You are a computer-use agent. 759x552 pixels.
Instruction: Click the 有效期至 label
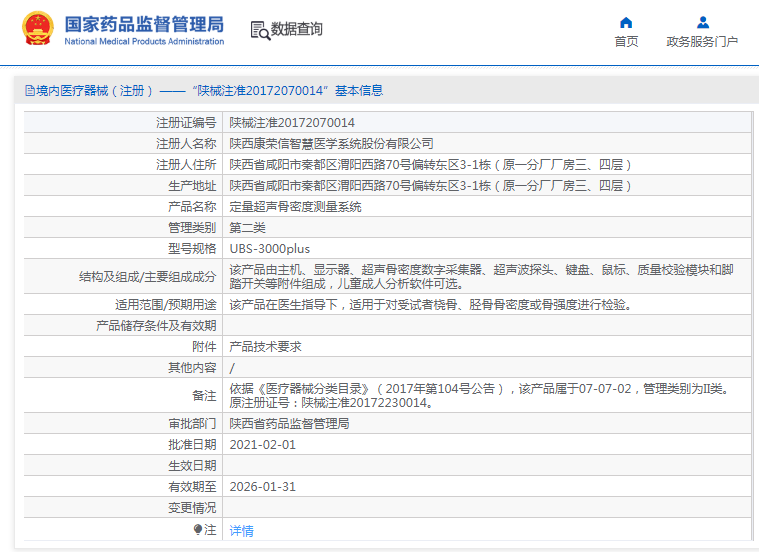pyautogui.click(x=192, y=487)
